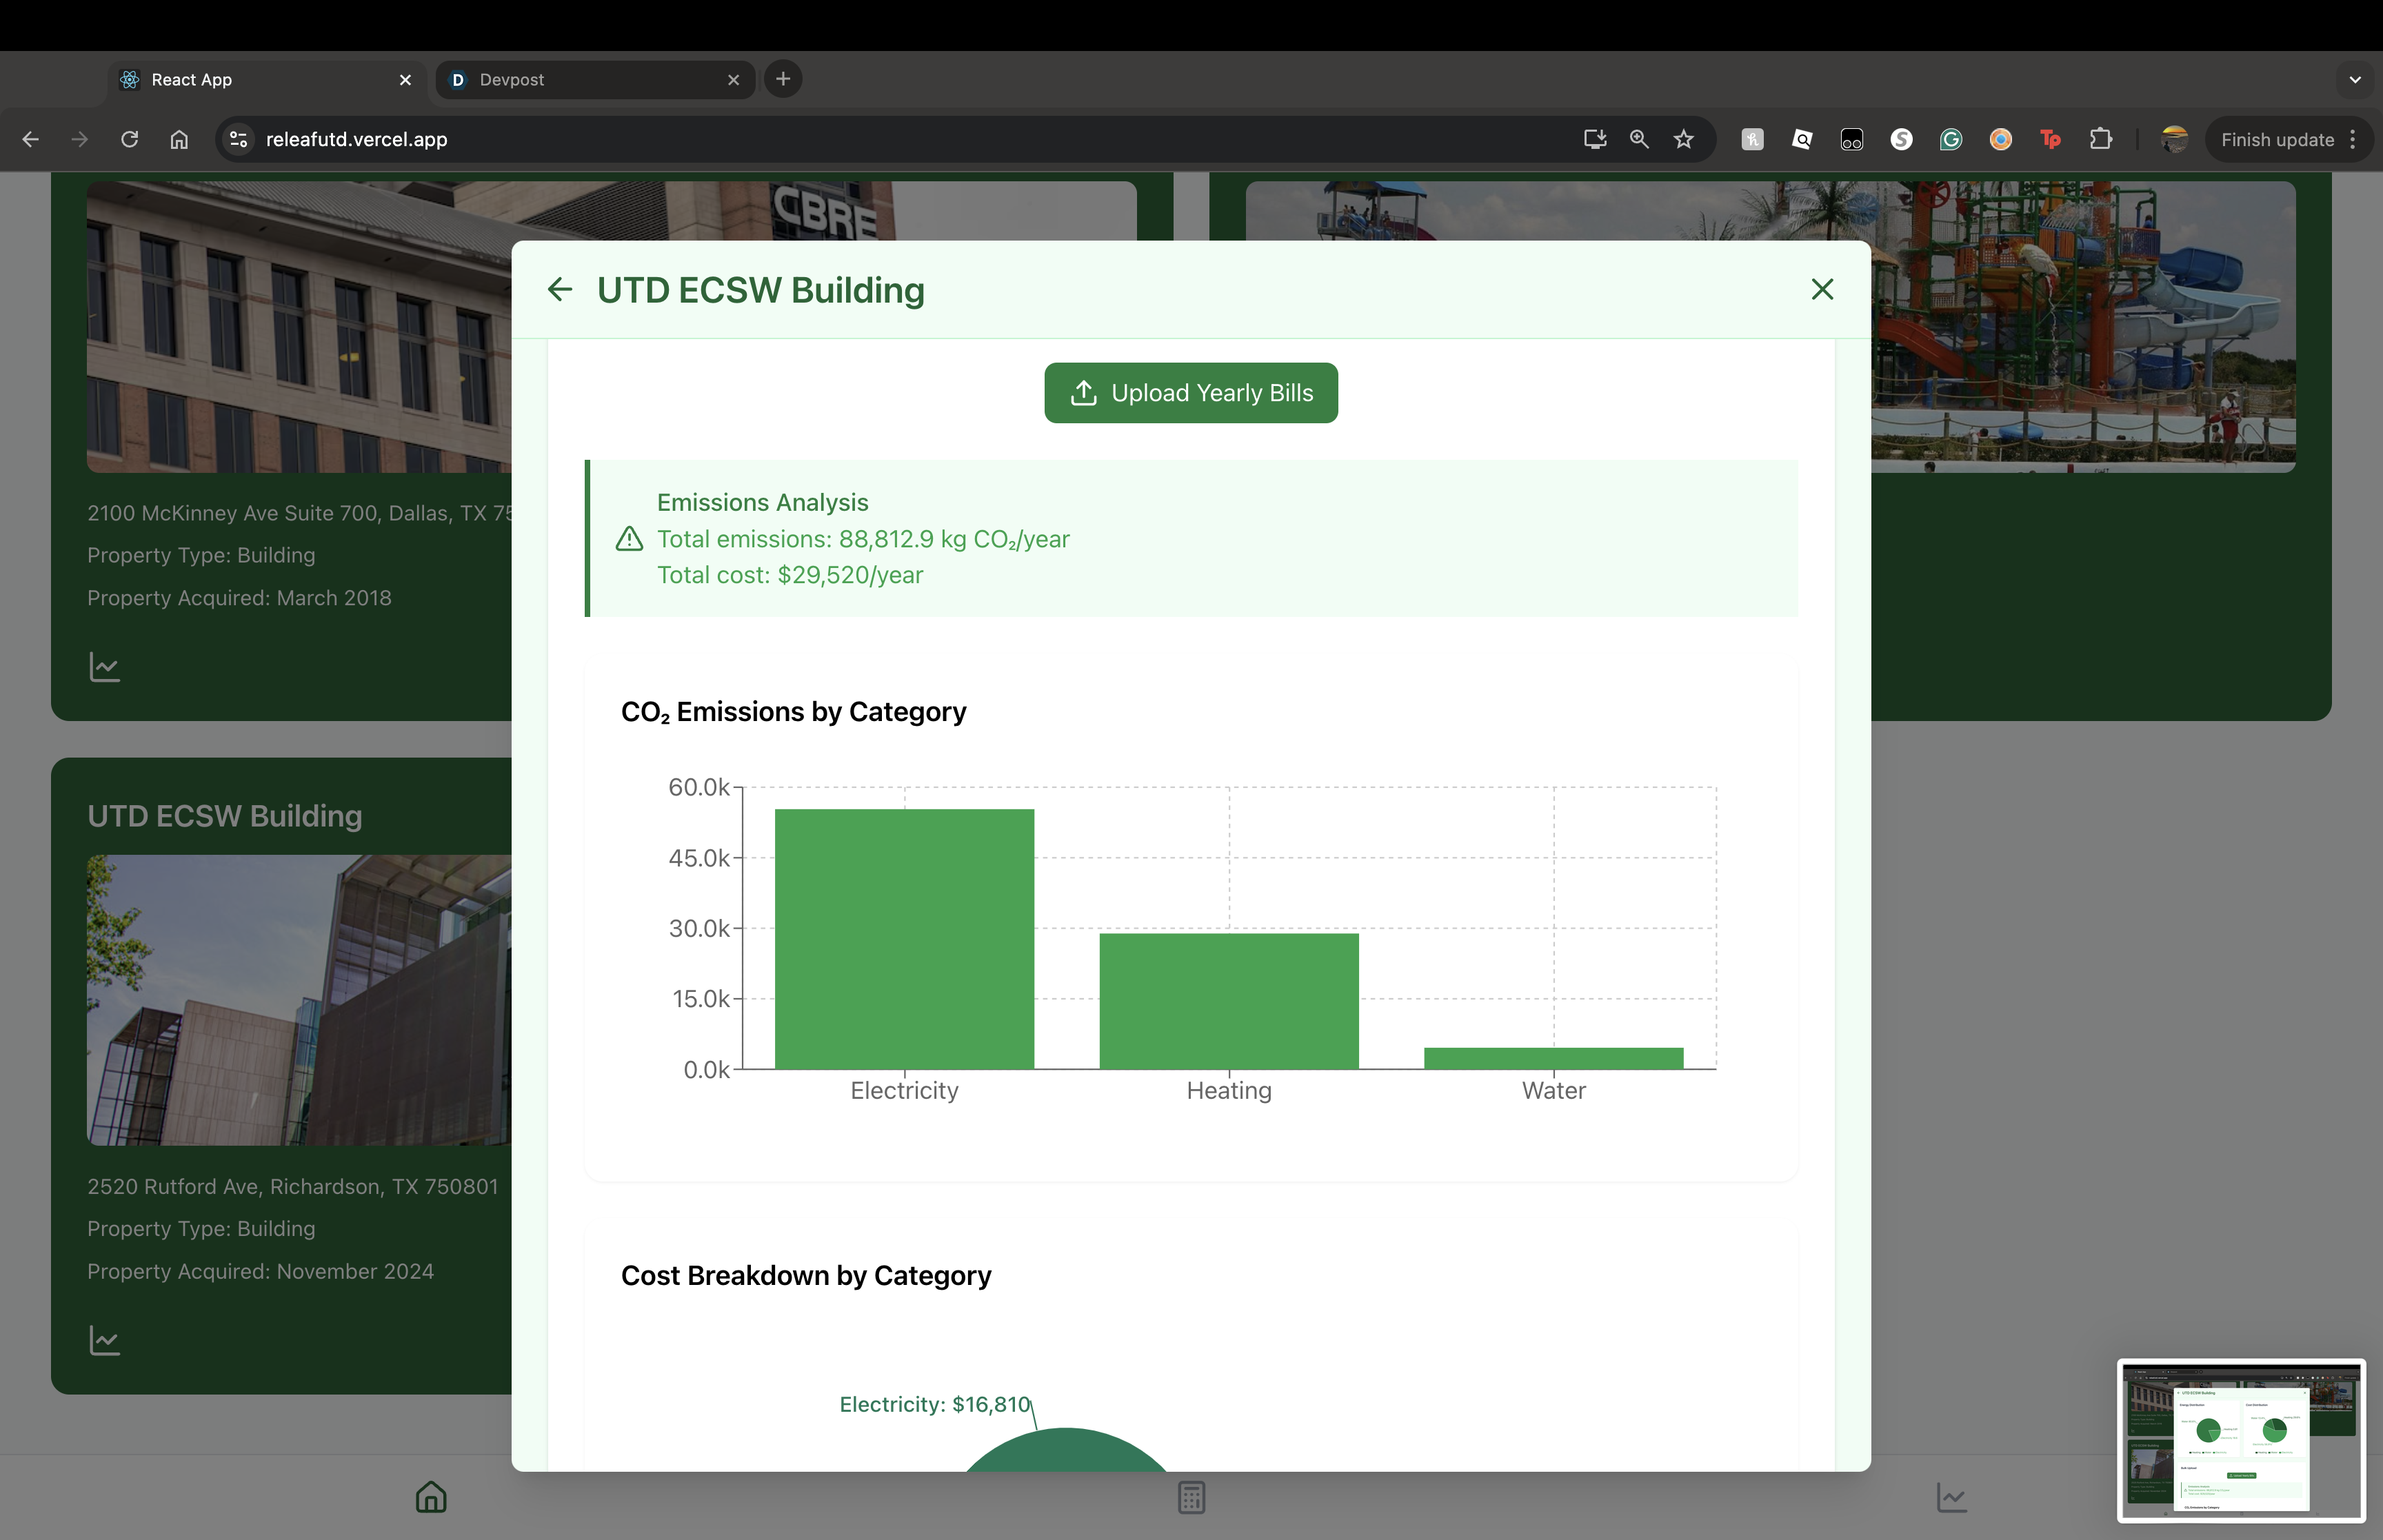The width and height of the screenshot is (2383, 1540).
Task: Click analytics chart icon on CBRE property card
Action: [104, 667]
